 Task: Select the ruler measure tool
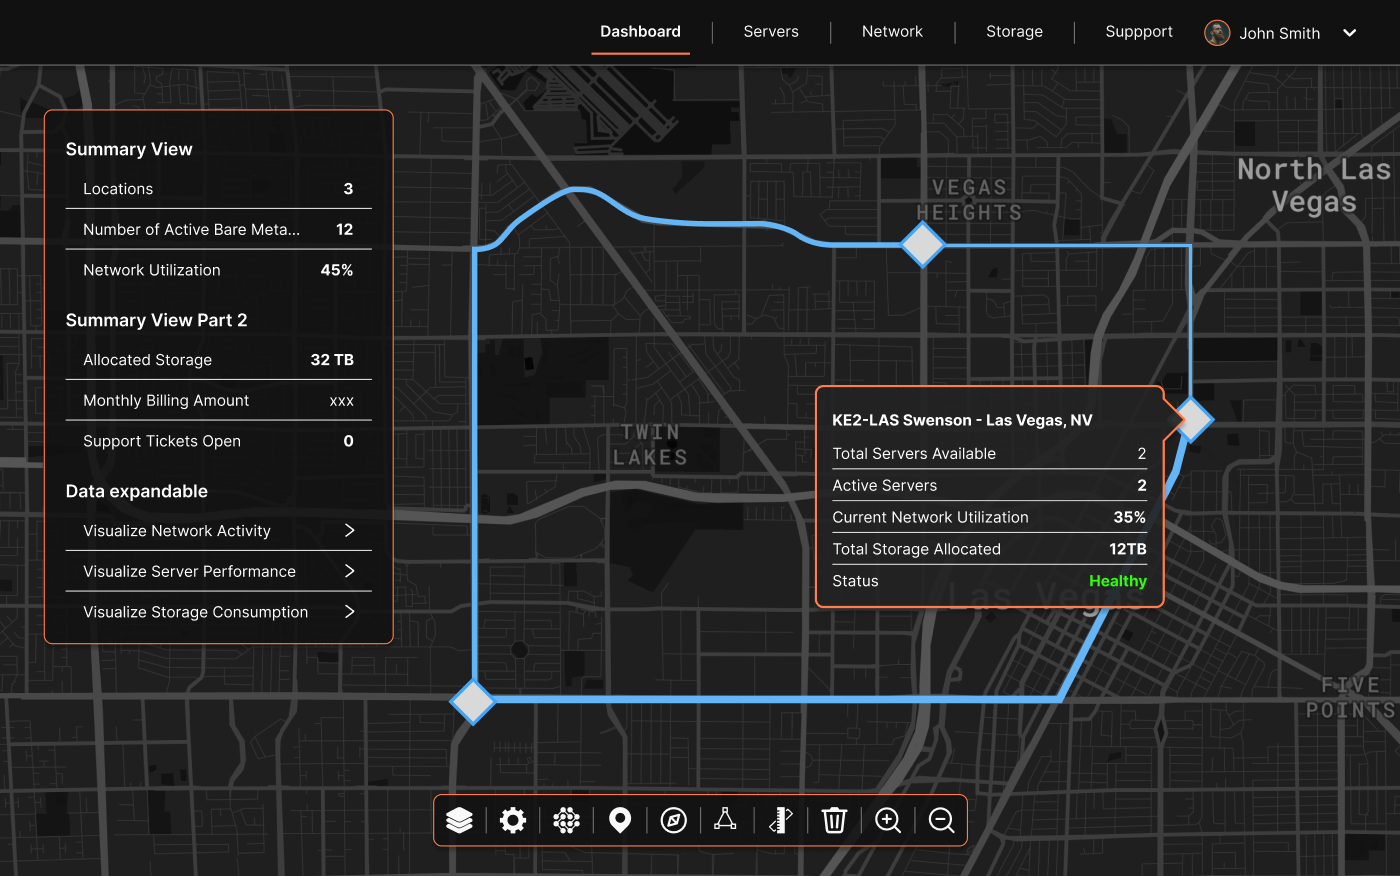coord(781,821)
